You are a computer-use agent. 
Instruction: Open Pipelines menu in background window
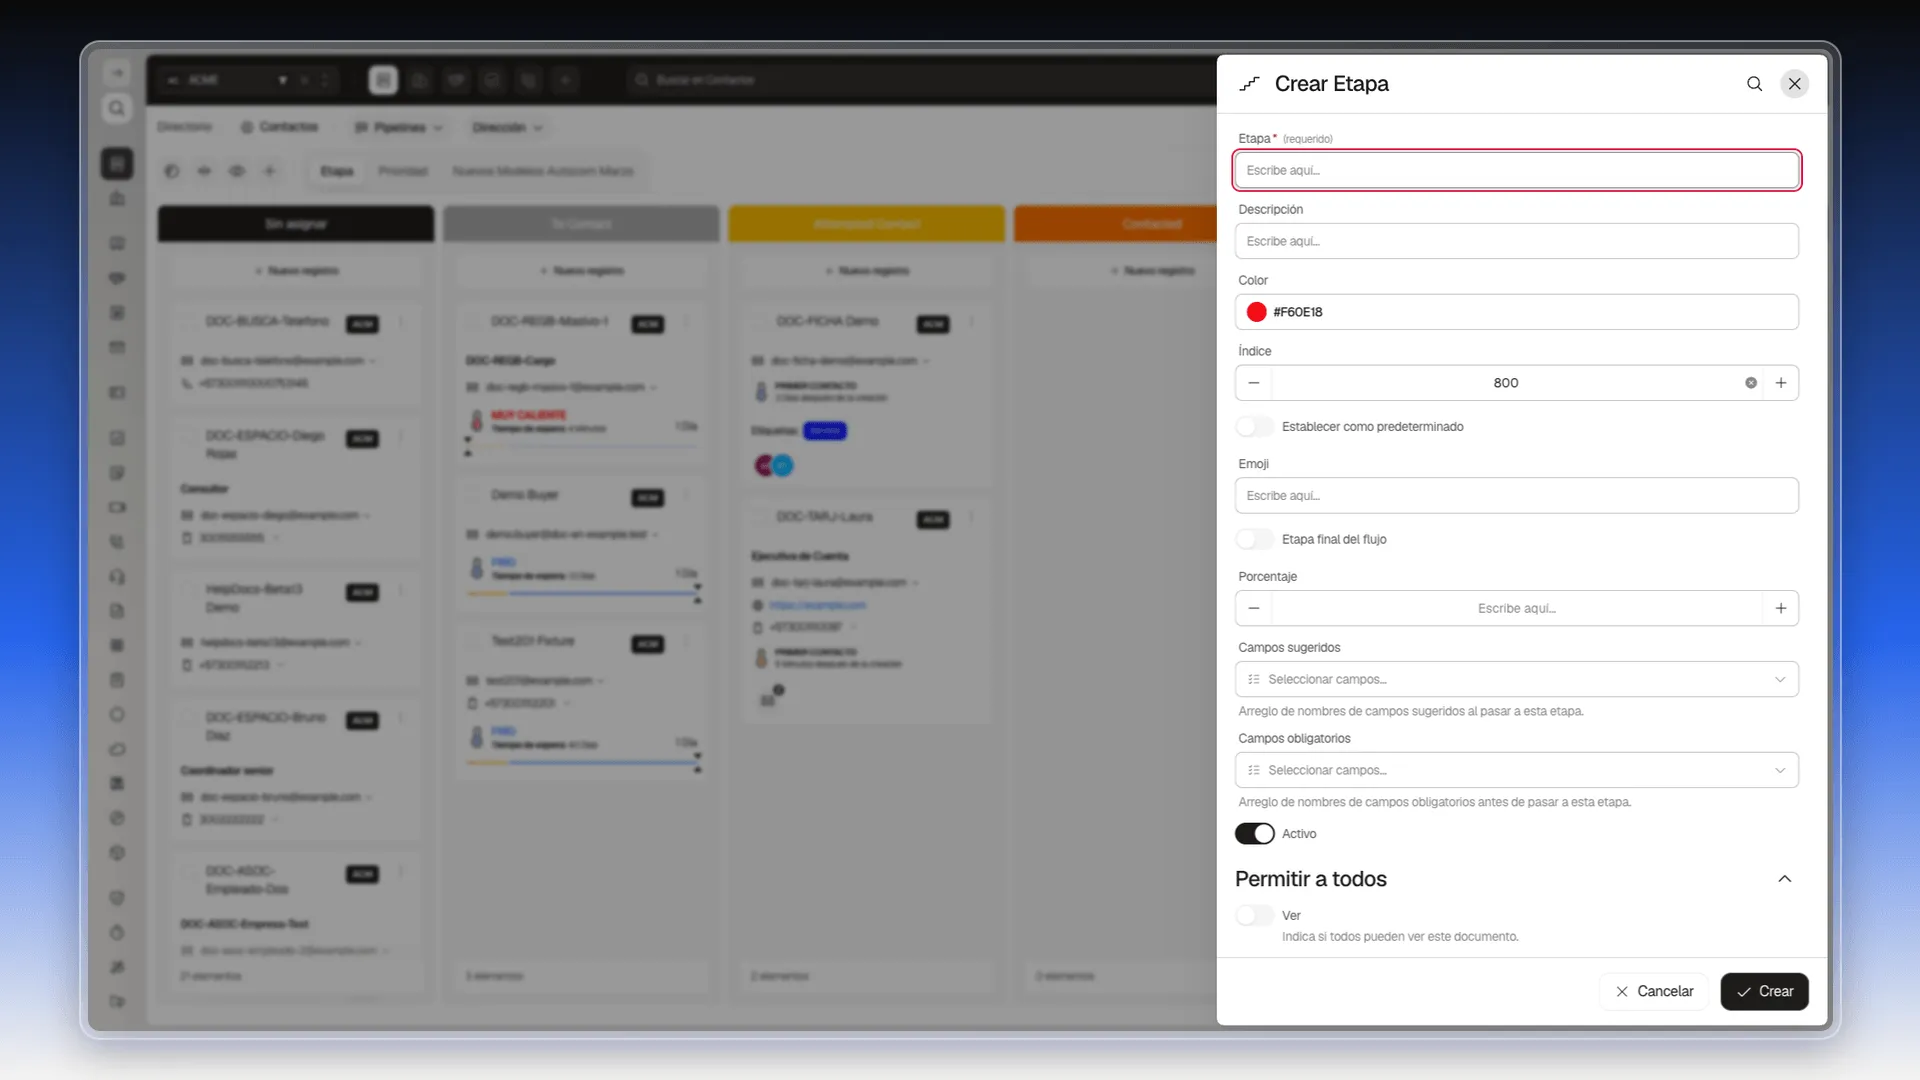point(398,128)
